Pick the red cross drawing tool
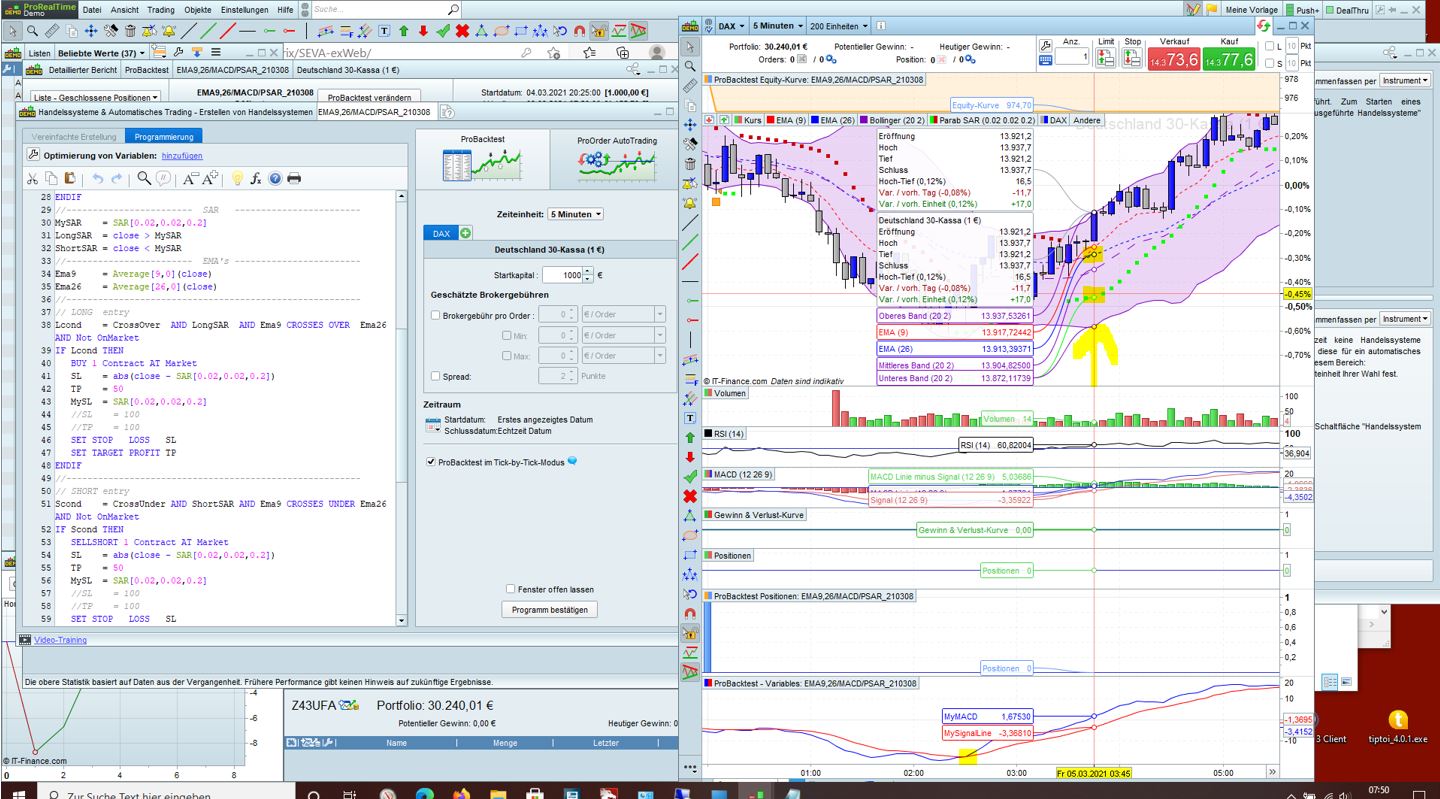The image size is (1440, 799). (462, 31)
